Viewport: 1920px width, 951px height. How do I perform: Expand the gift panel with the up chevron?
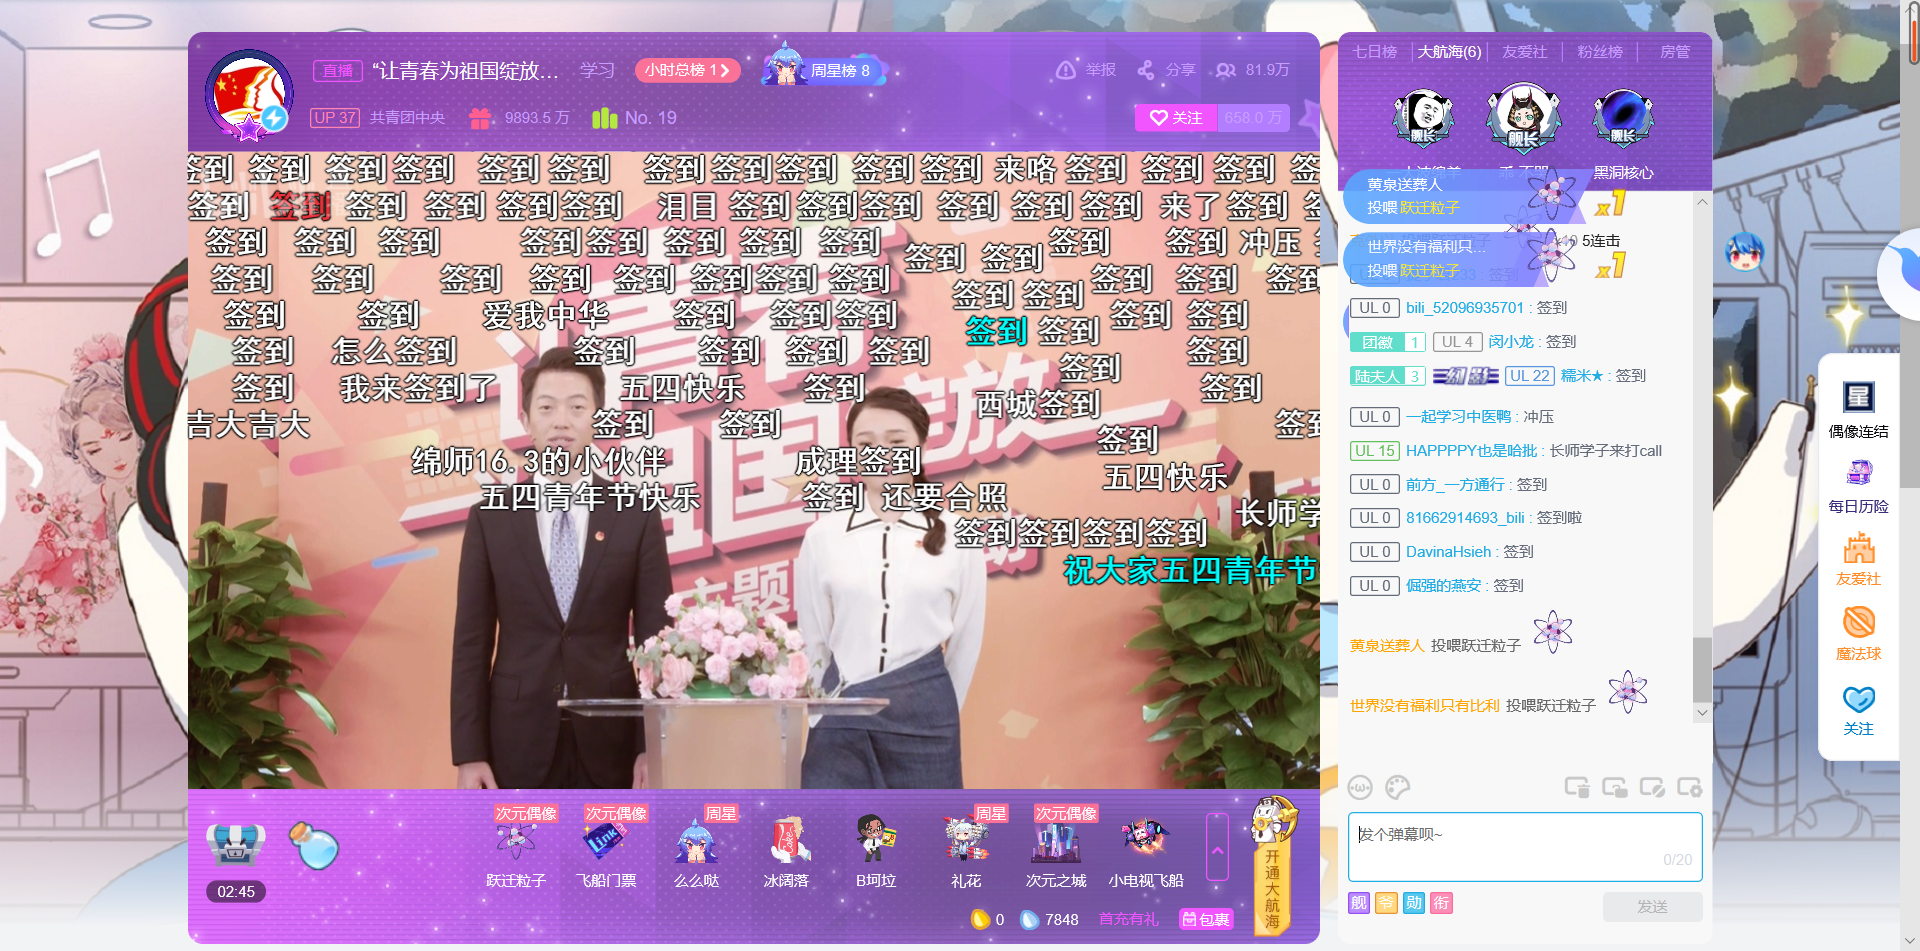pyautogui.click(x=1217, y=848)
